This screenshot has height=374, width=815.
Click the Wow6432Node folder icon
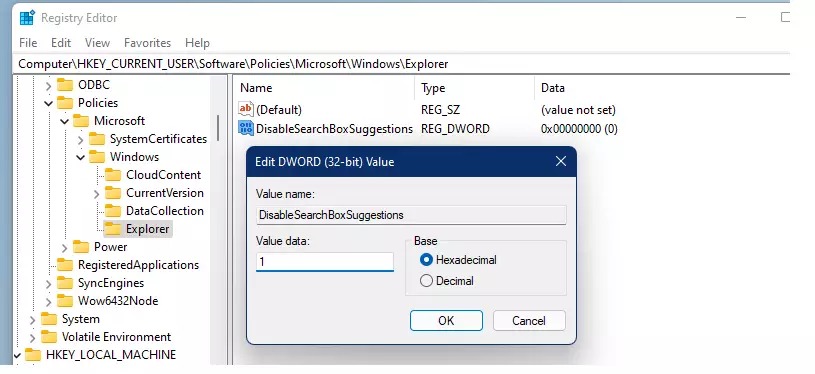65,300
